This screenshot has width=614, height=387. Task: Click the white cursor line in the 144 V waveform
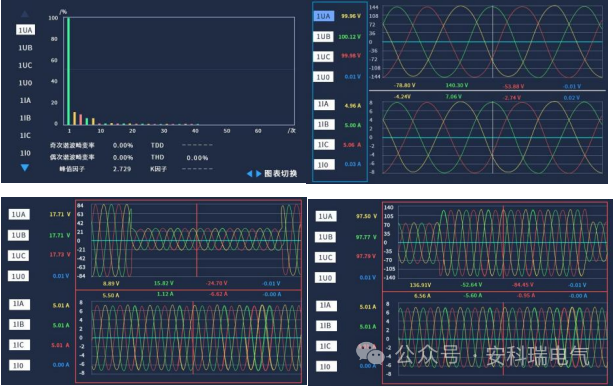pyautogui.click(x=493, y=42)
